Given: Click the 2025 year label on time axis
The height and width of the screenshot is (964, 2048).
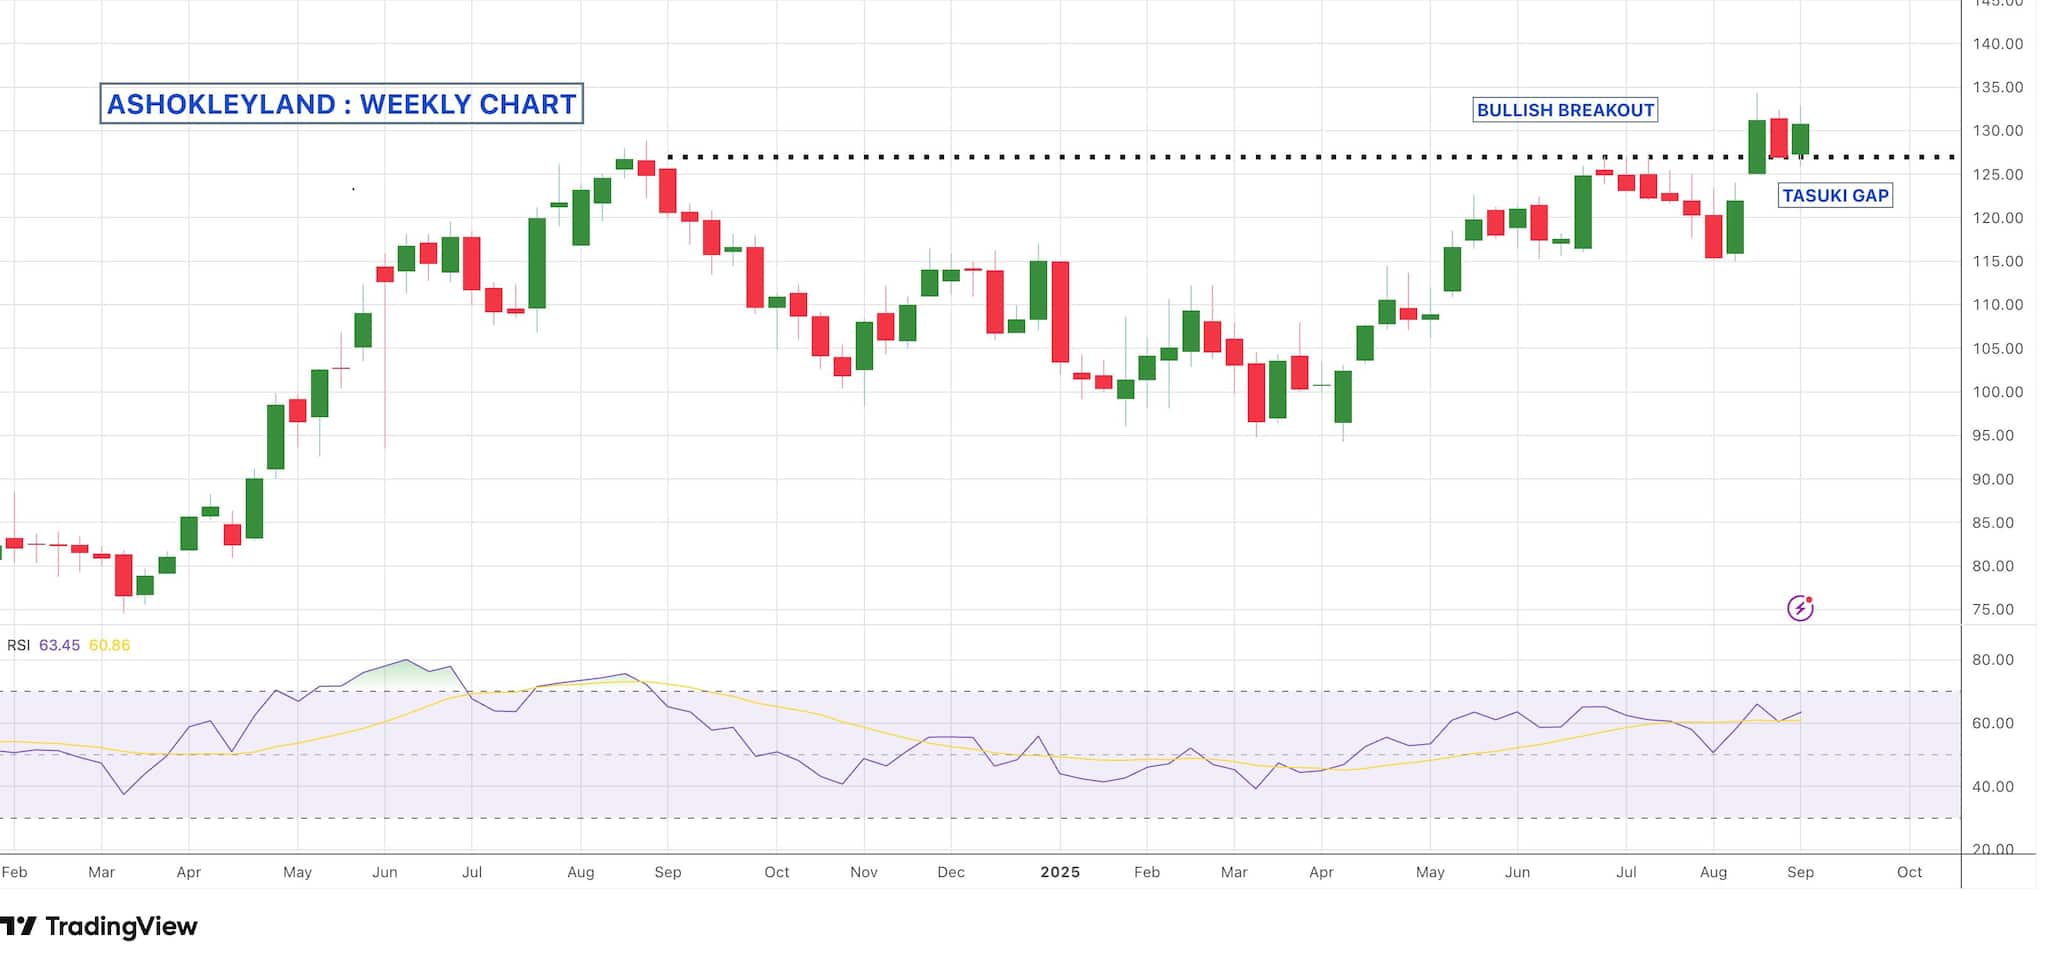Looking at the screenshot, I should [1060, 872].
